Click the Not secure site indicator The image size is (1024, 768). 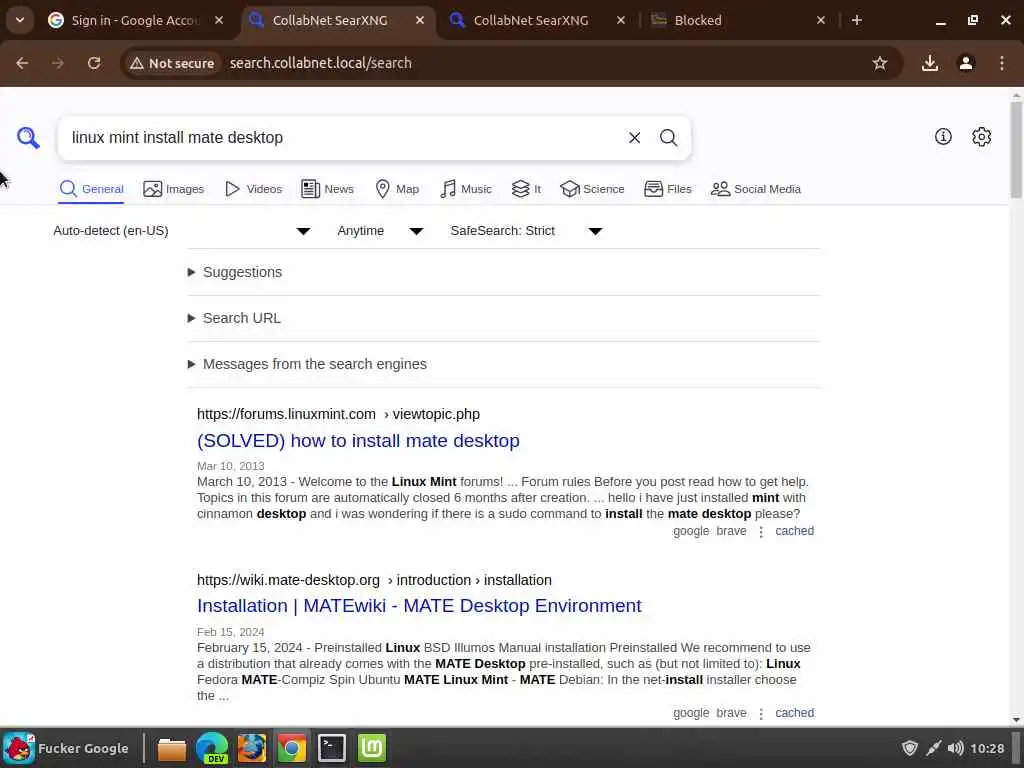tap(172, 63)
